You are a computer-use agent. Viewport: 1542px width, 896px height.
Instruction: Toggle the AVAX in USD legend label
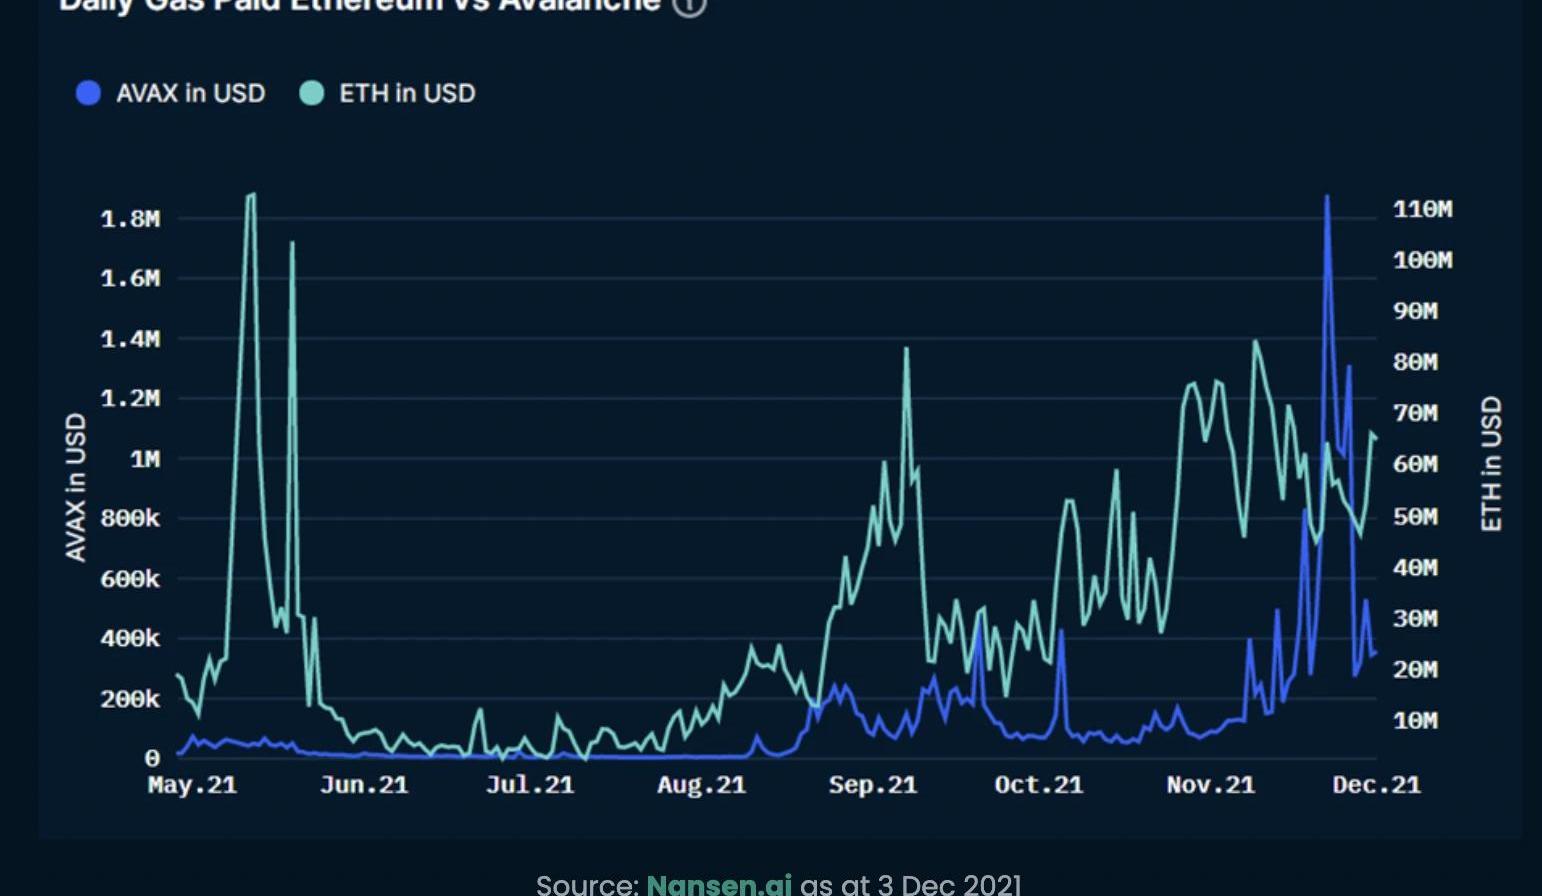point(190,94)
